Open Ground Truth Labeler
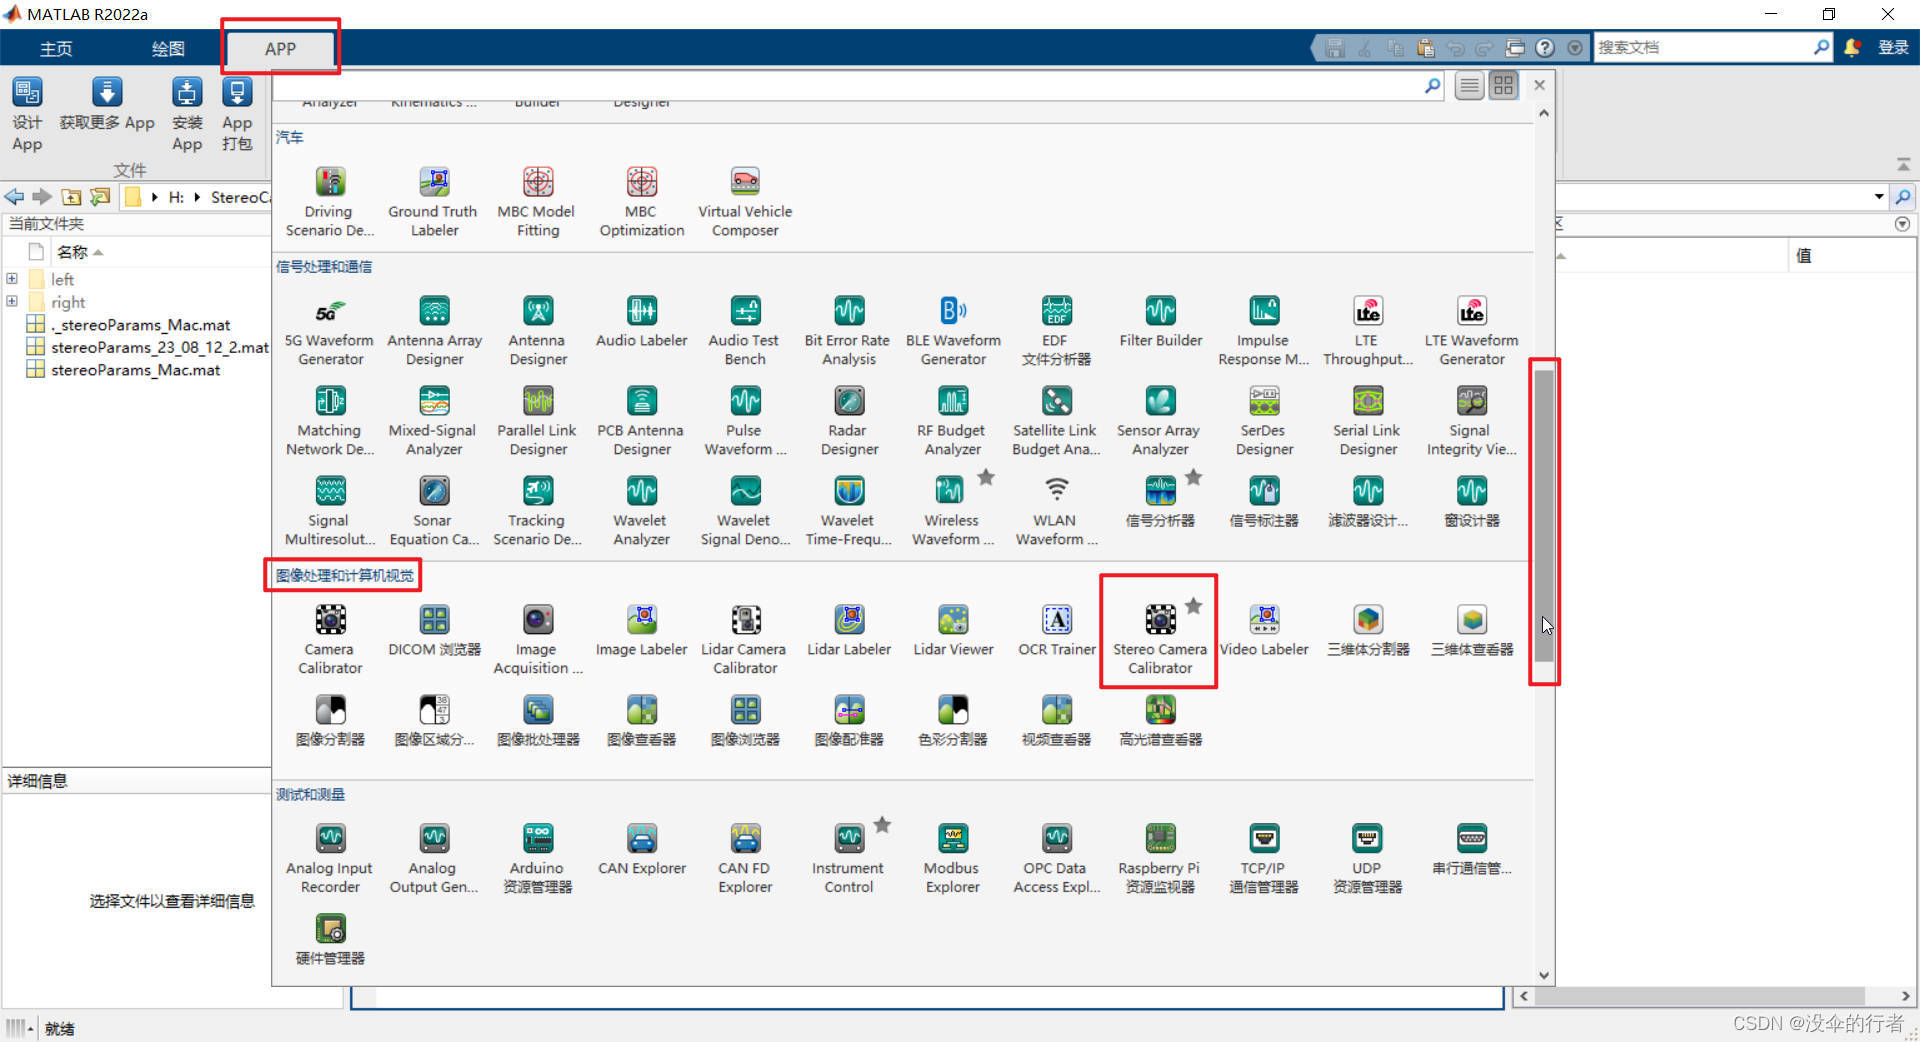 [433, 202]
